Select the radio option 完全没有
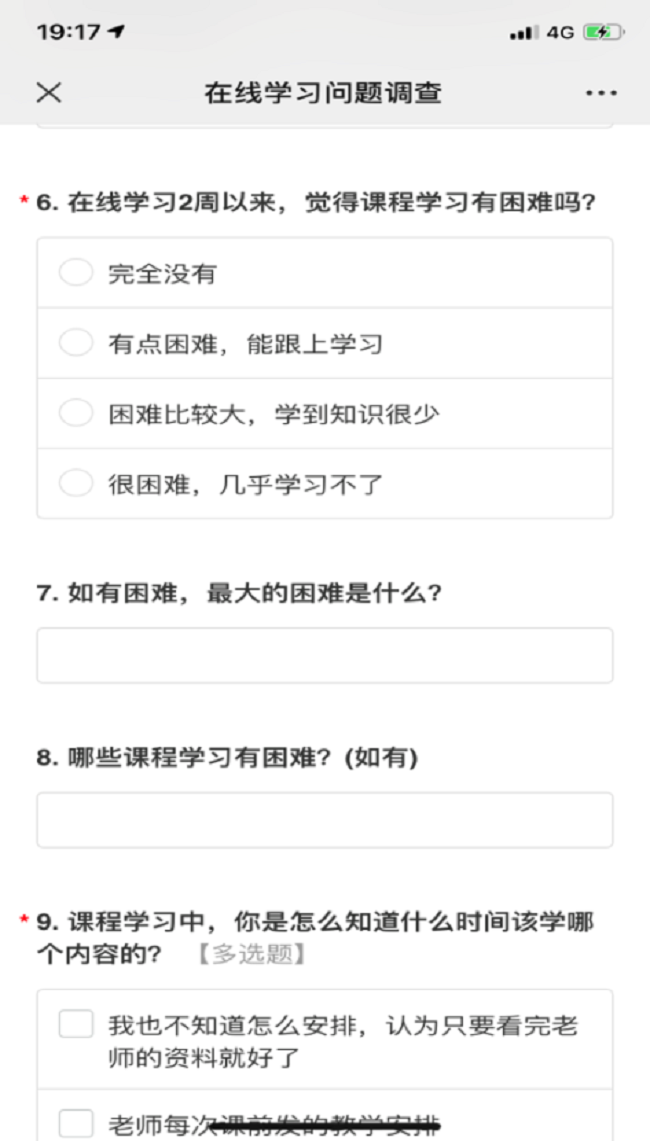Image resolution: width=650 pixels, height=1141 pixels. 76,273
